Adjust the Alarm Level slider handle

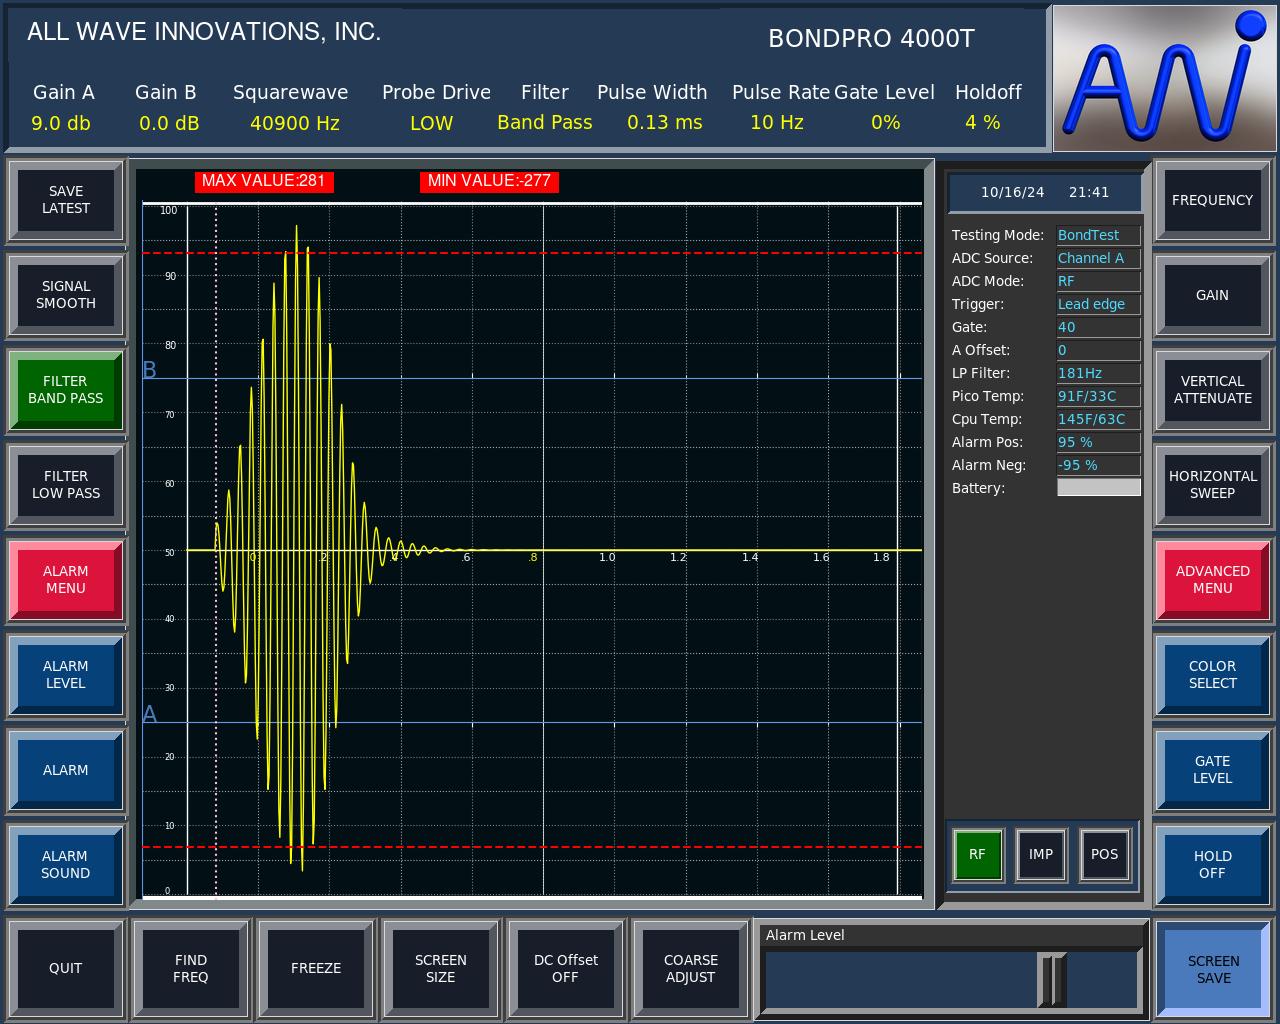click(x=1052, y=980)
